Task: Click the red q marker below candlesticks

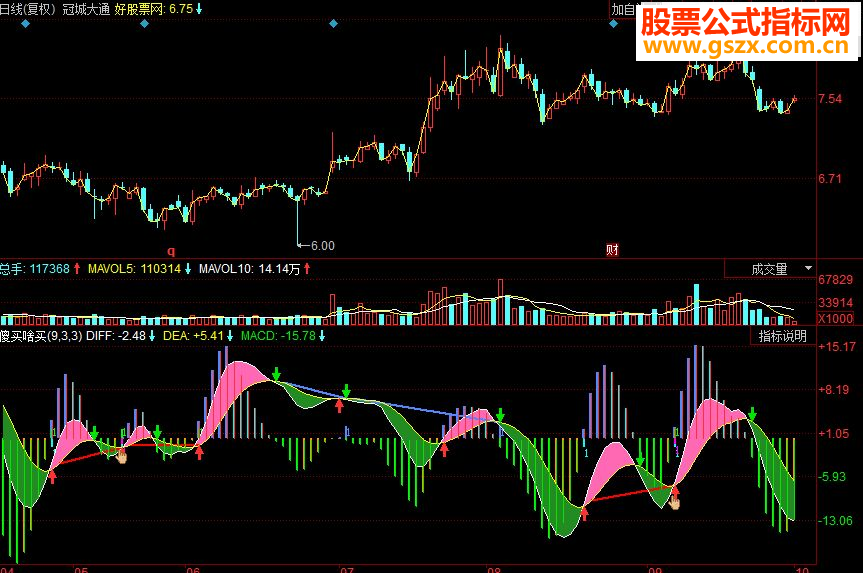Action: click(171, 251)
